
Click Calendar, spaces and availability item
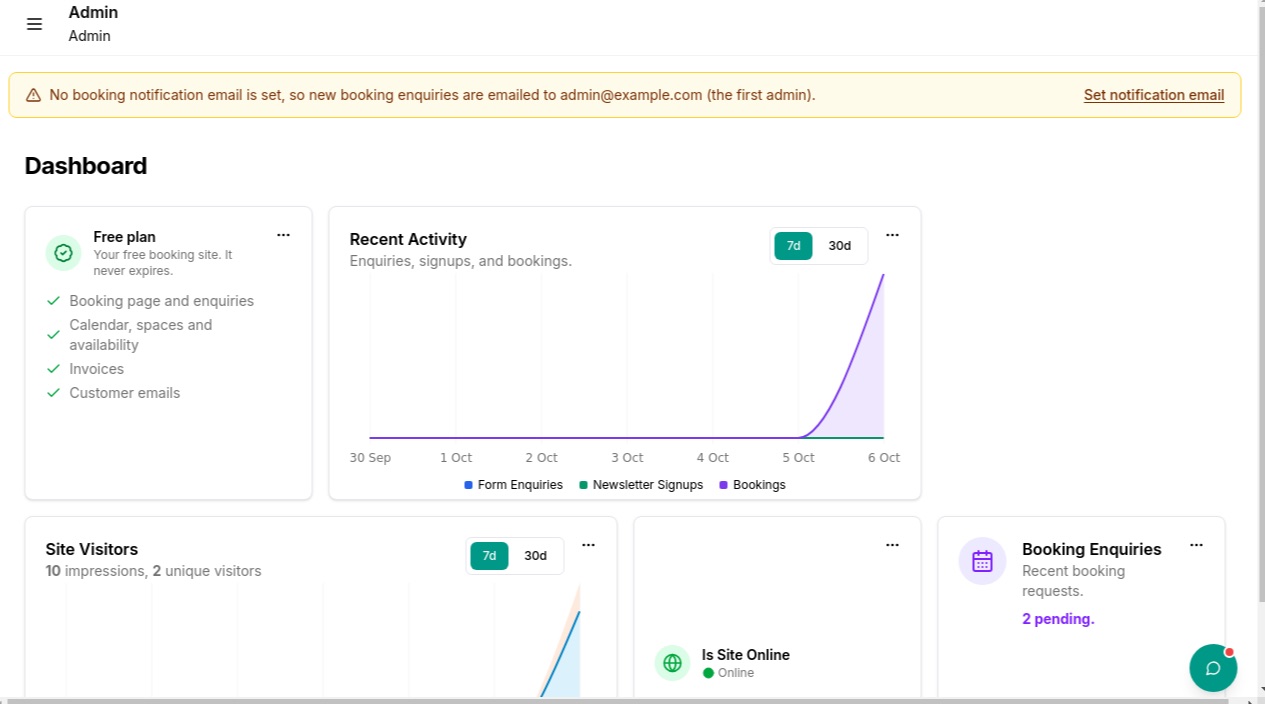click(x=141, y=335)
